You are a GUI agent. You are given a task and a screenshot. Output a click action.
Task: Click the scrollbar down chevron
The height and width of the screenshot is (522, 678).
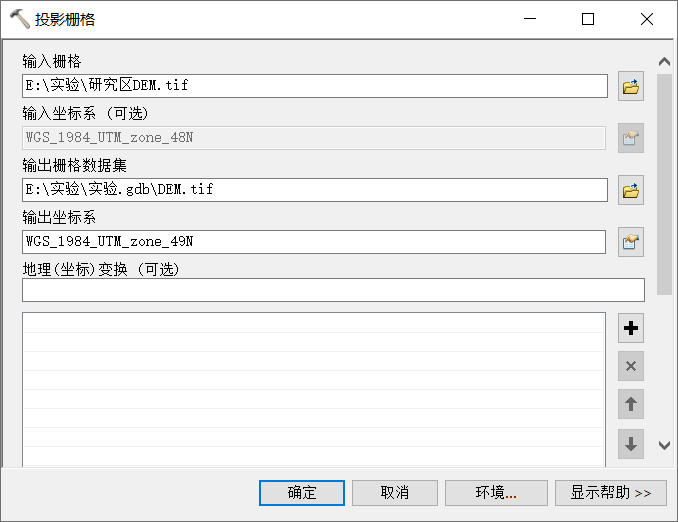pyautogui.click(x=664, y=445)
